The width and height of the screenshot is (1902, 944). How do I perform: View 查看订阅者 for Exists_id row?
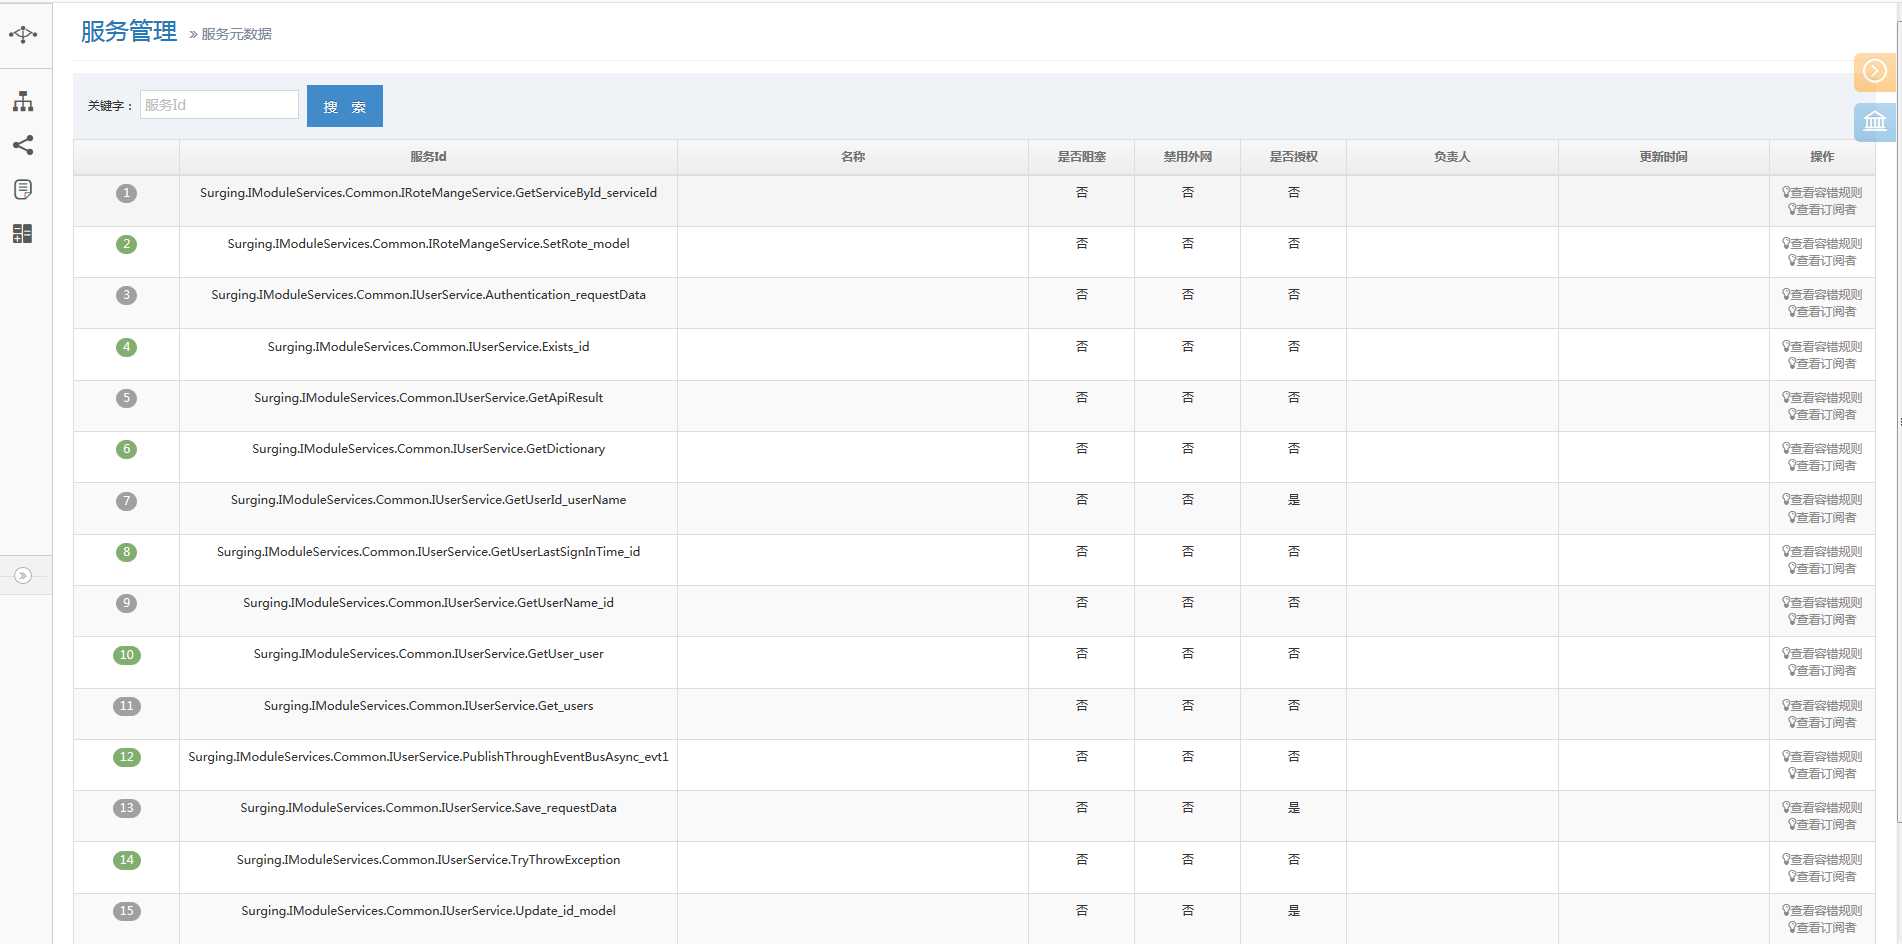point(1822,364)
